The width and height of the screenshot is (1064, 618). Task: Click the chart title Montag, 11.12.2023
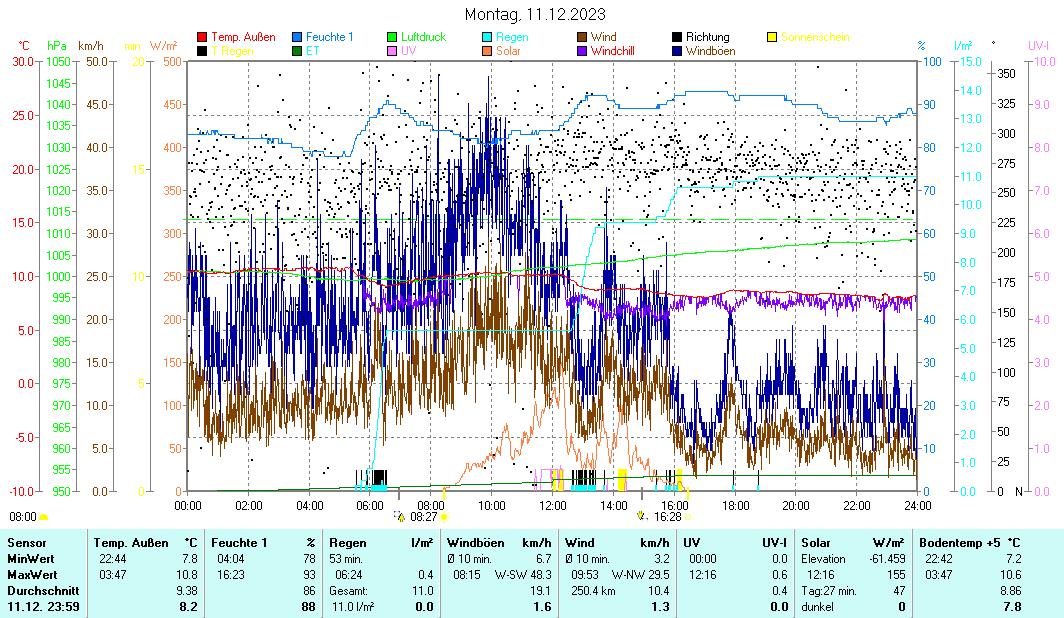[x=535, y=15]
